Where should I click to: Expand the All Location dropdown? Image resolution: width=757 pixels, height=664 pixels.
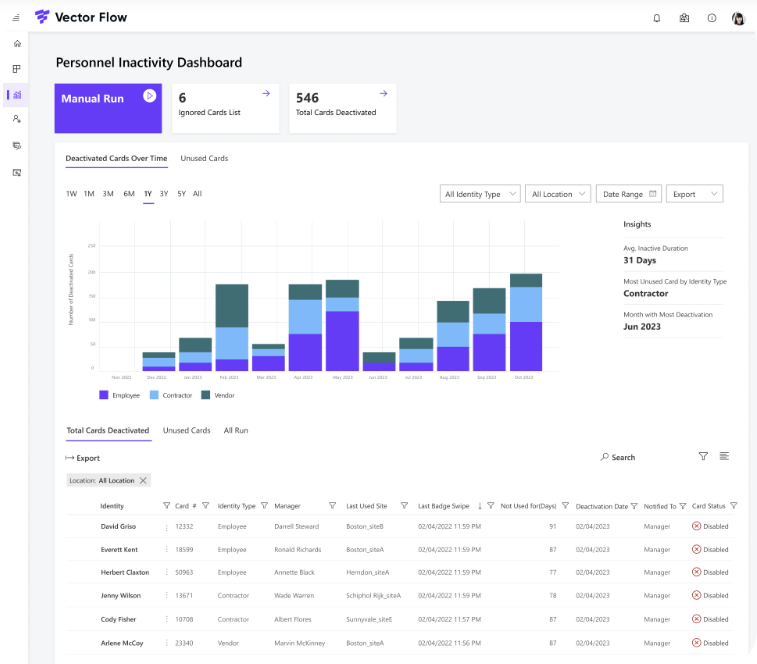(x=557, y=194)
